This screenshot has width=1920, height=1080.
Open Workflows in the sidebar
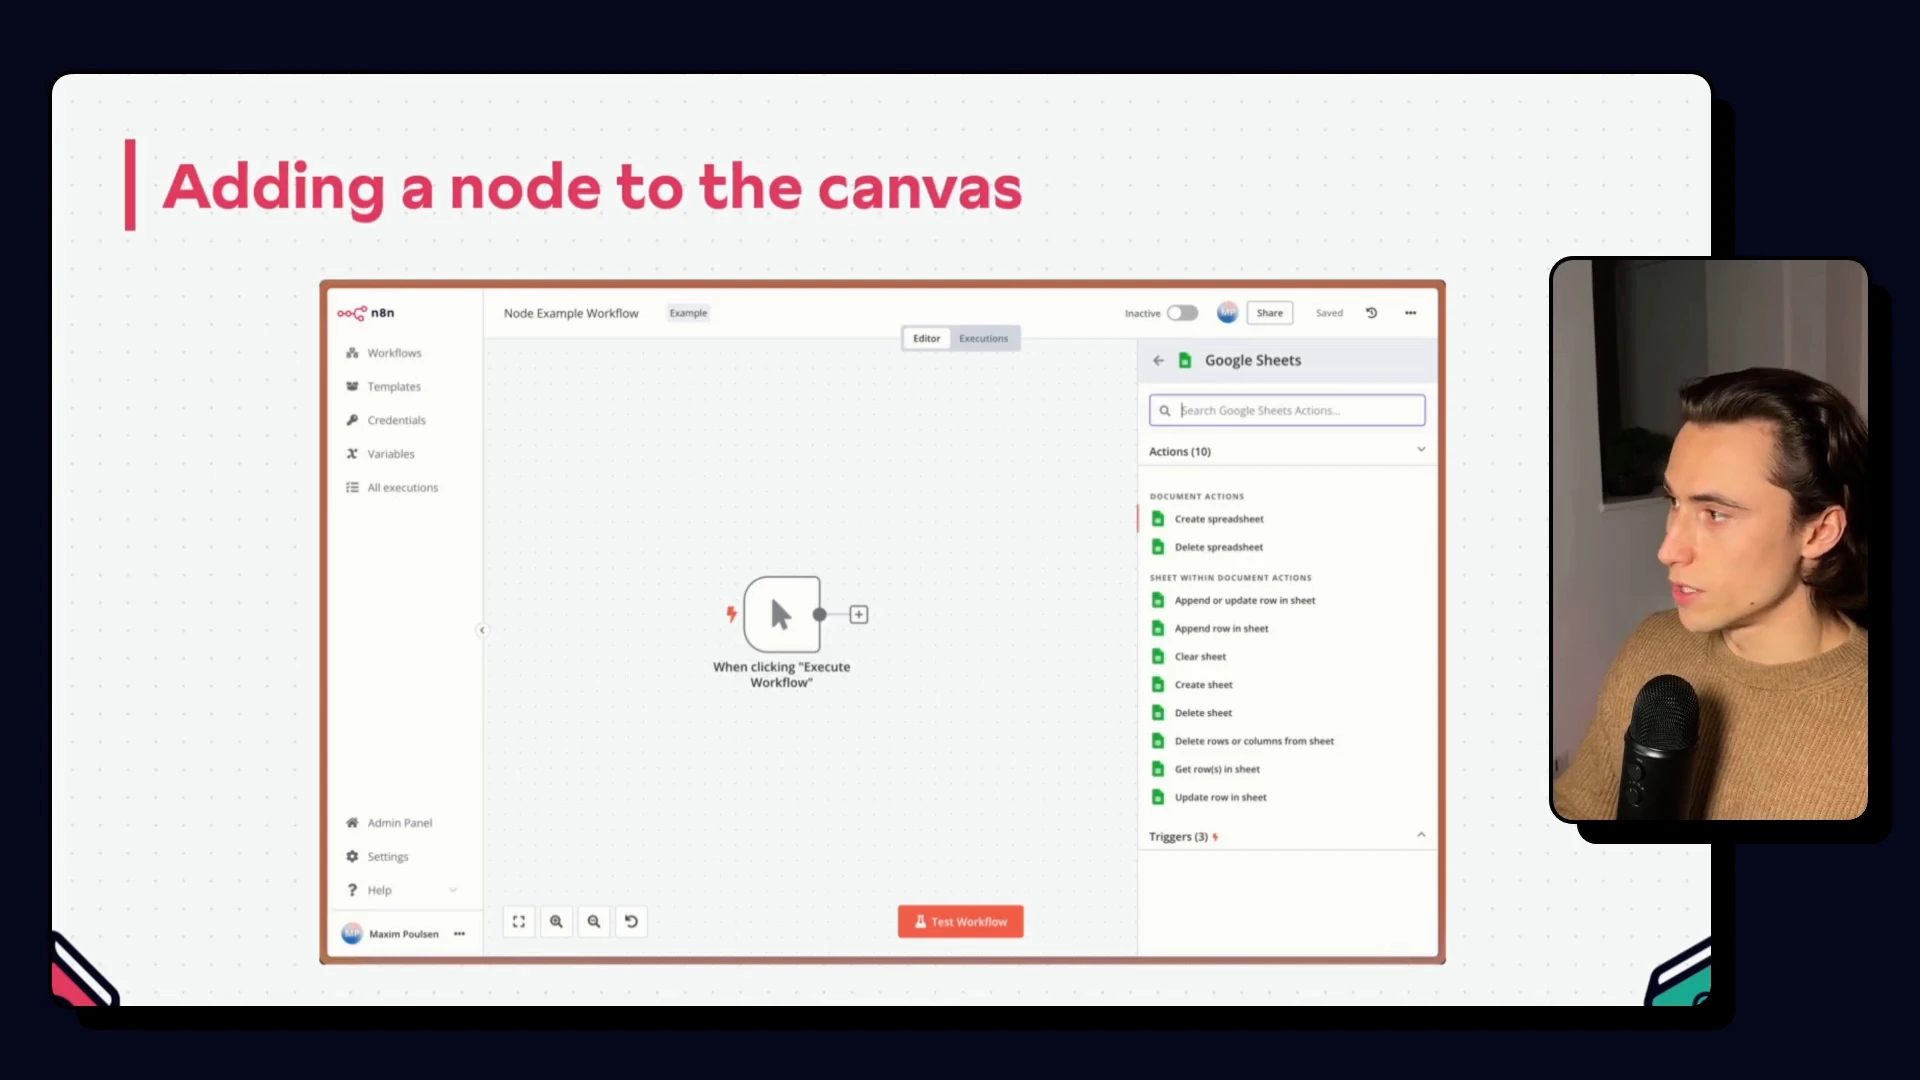(x=384, y=353)
